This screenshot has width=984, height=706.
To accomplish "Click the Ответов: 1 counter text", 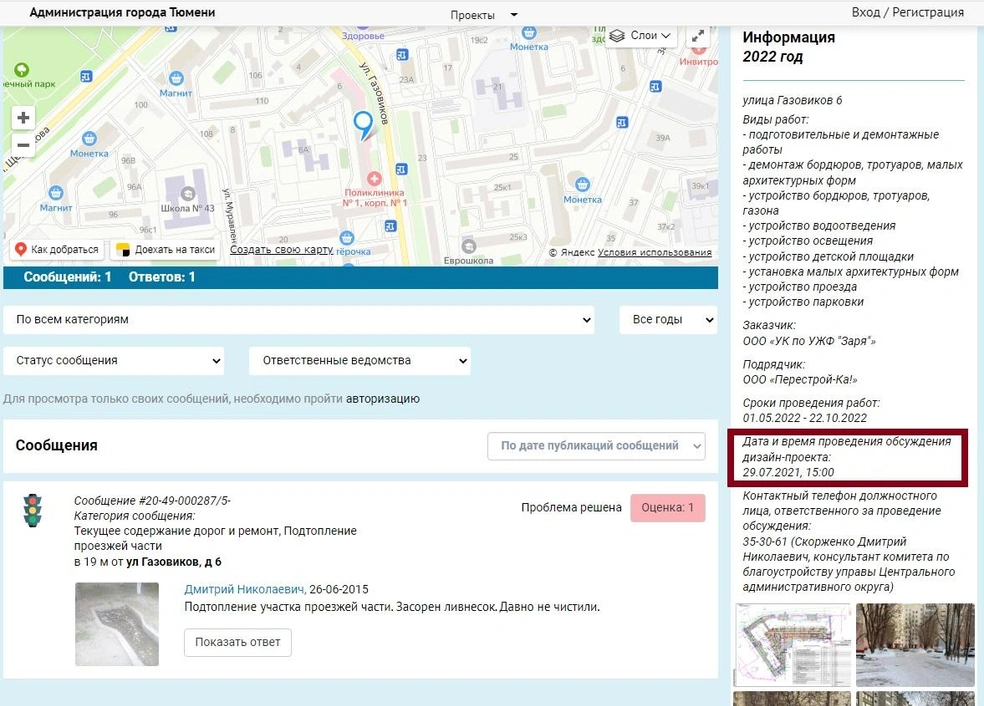I will click(x=162, y=277).
